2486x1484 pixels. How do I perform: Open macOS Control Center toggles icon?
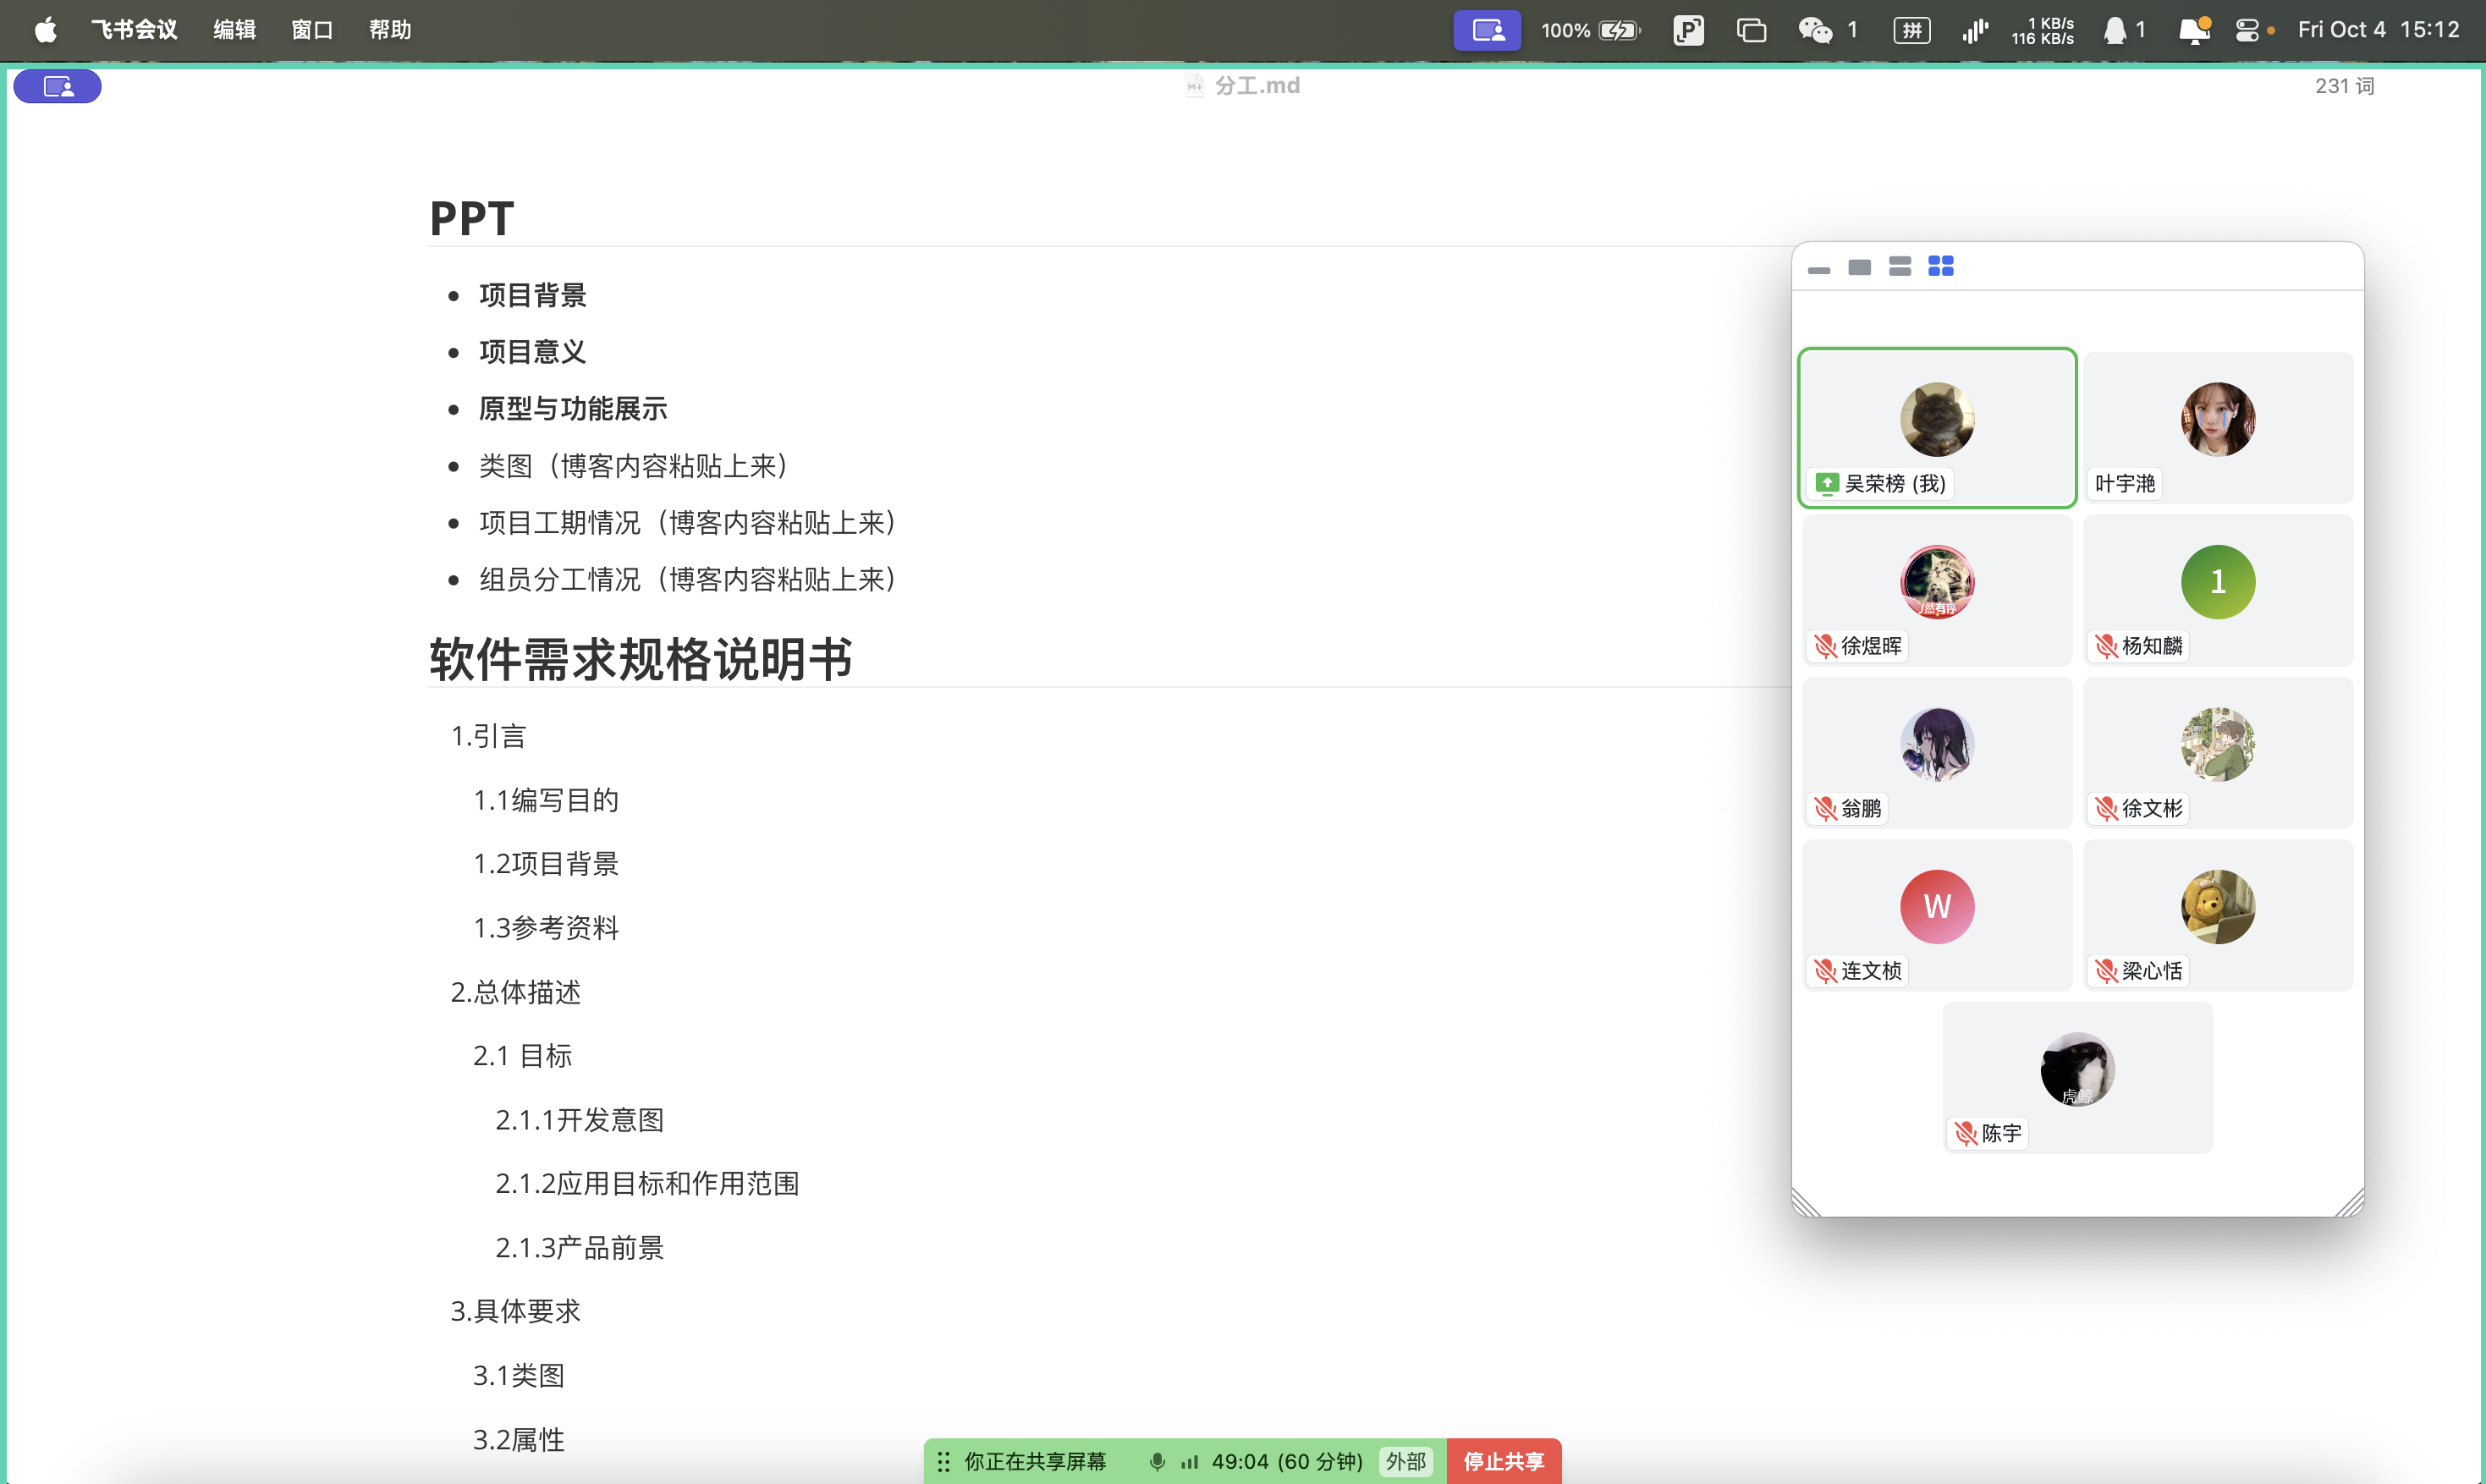click(2246, 30)
